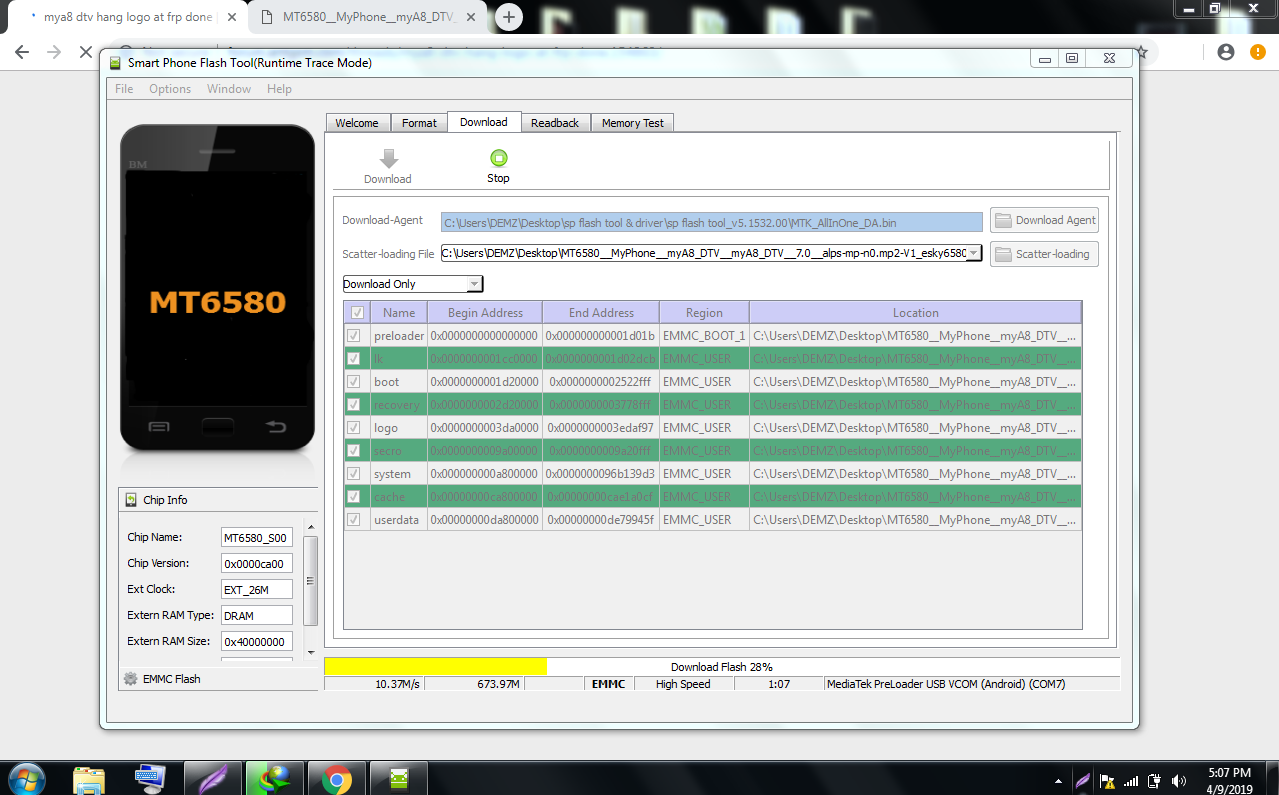This screenshot has width=1279, height=795.
Task: Click Chrome forward arrow
Action: pyautogui.click(x=54, y=52)
